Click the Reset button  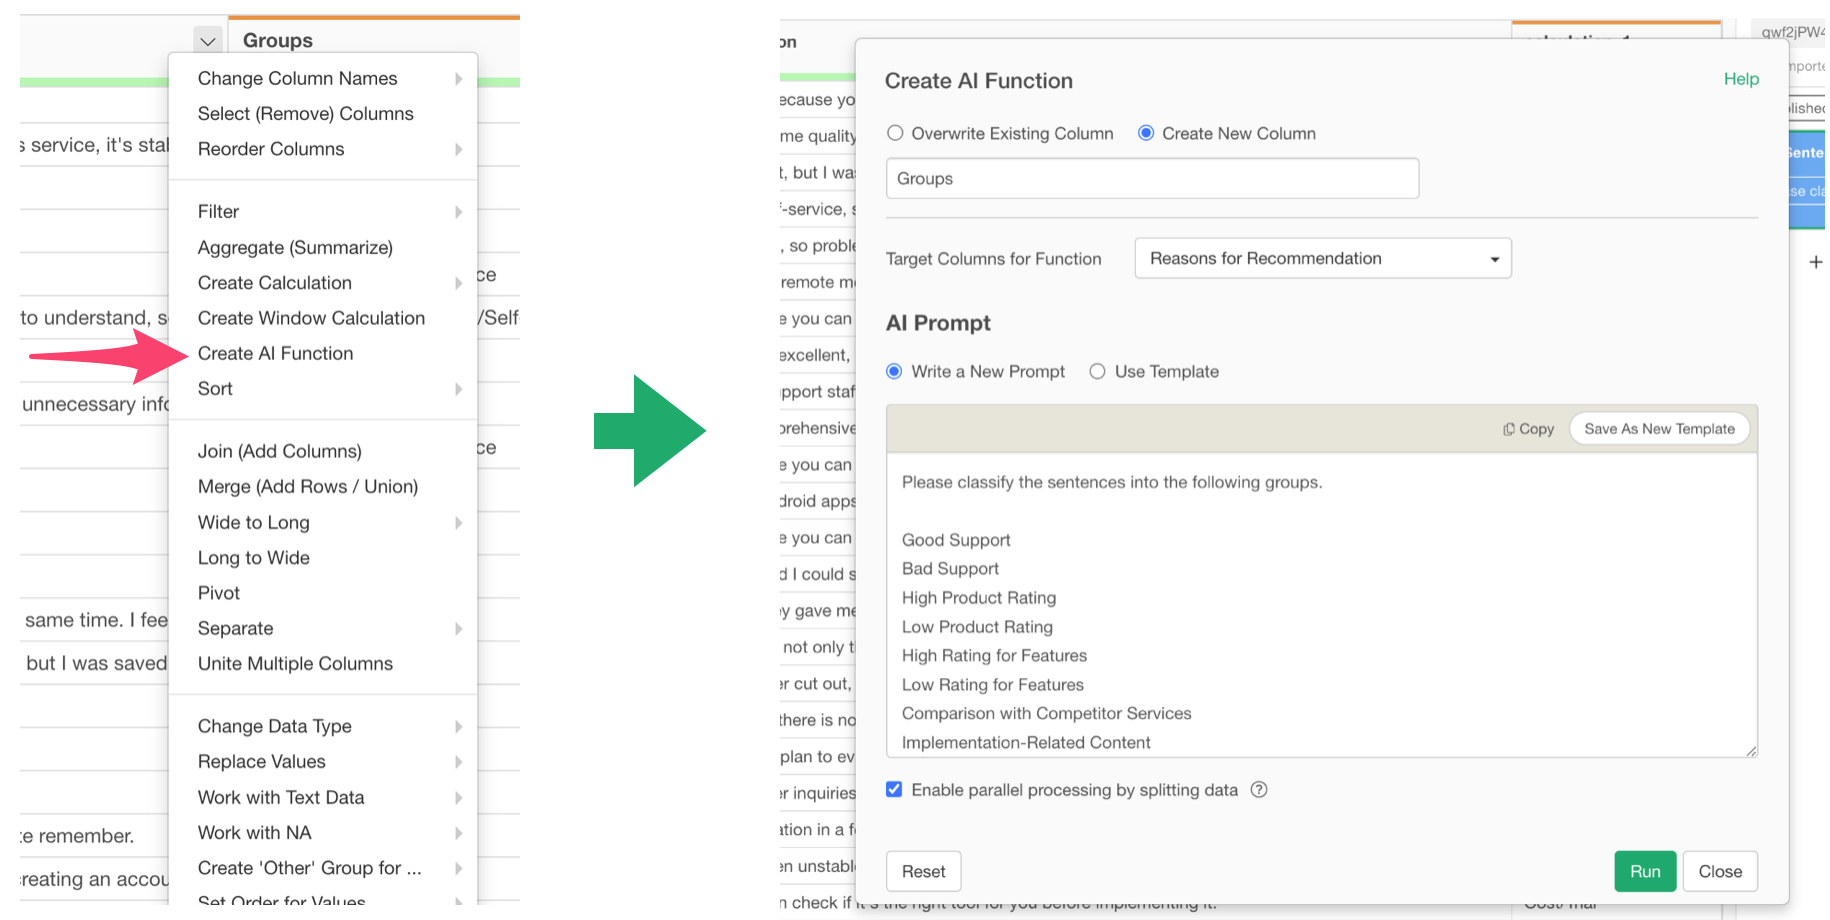pyautogui.click(x=924, y=872)
